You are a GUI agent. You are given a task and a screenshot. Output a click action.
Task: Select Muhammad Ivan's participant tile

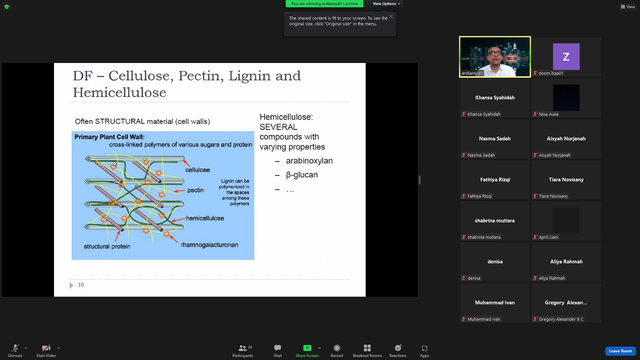[495, 303]
